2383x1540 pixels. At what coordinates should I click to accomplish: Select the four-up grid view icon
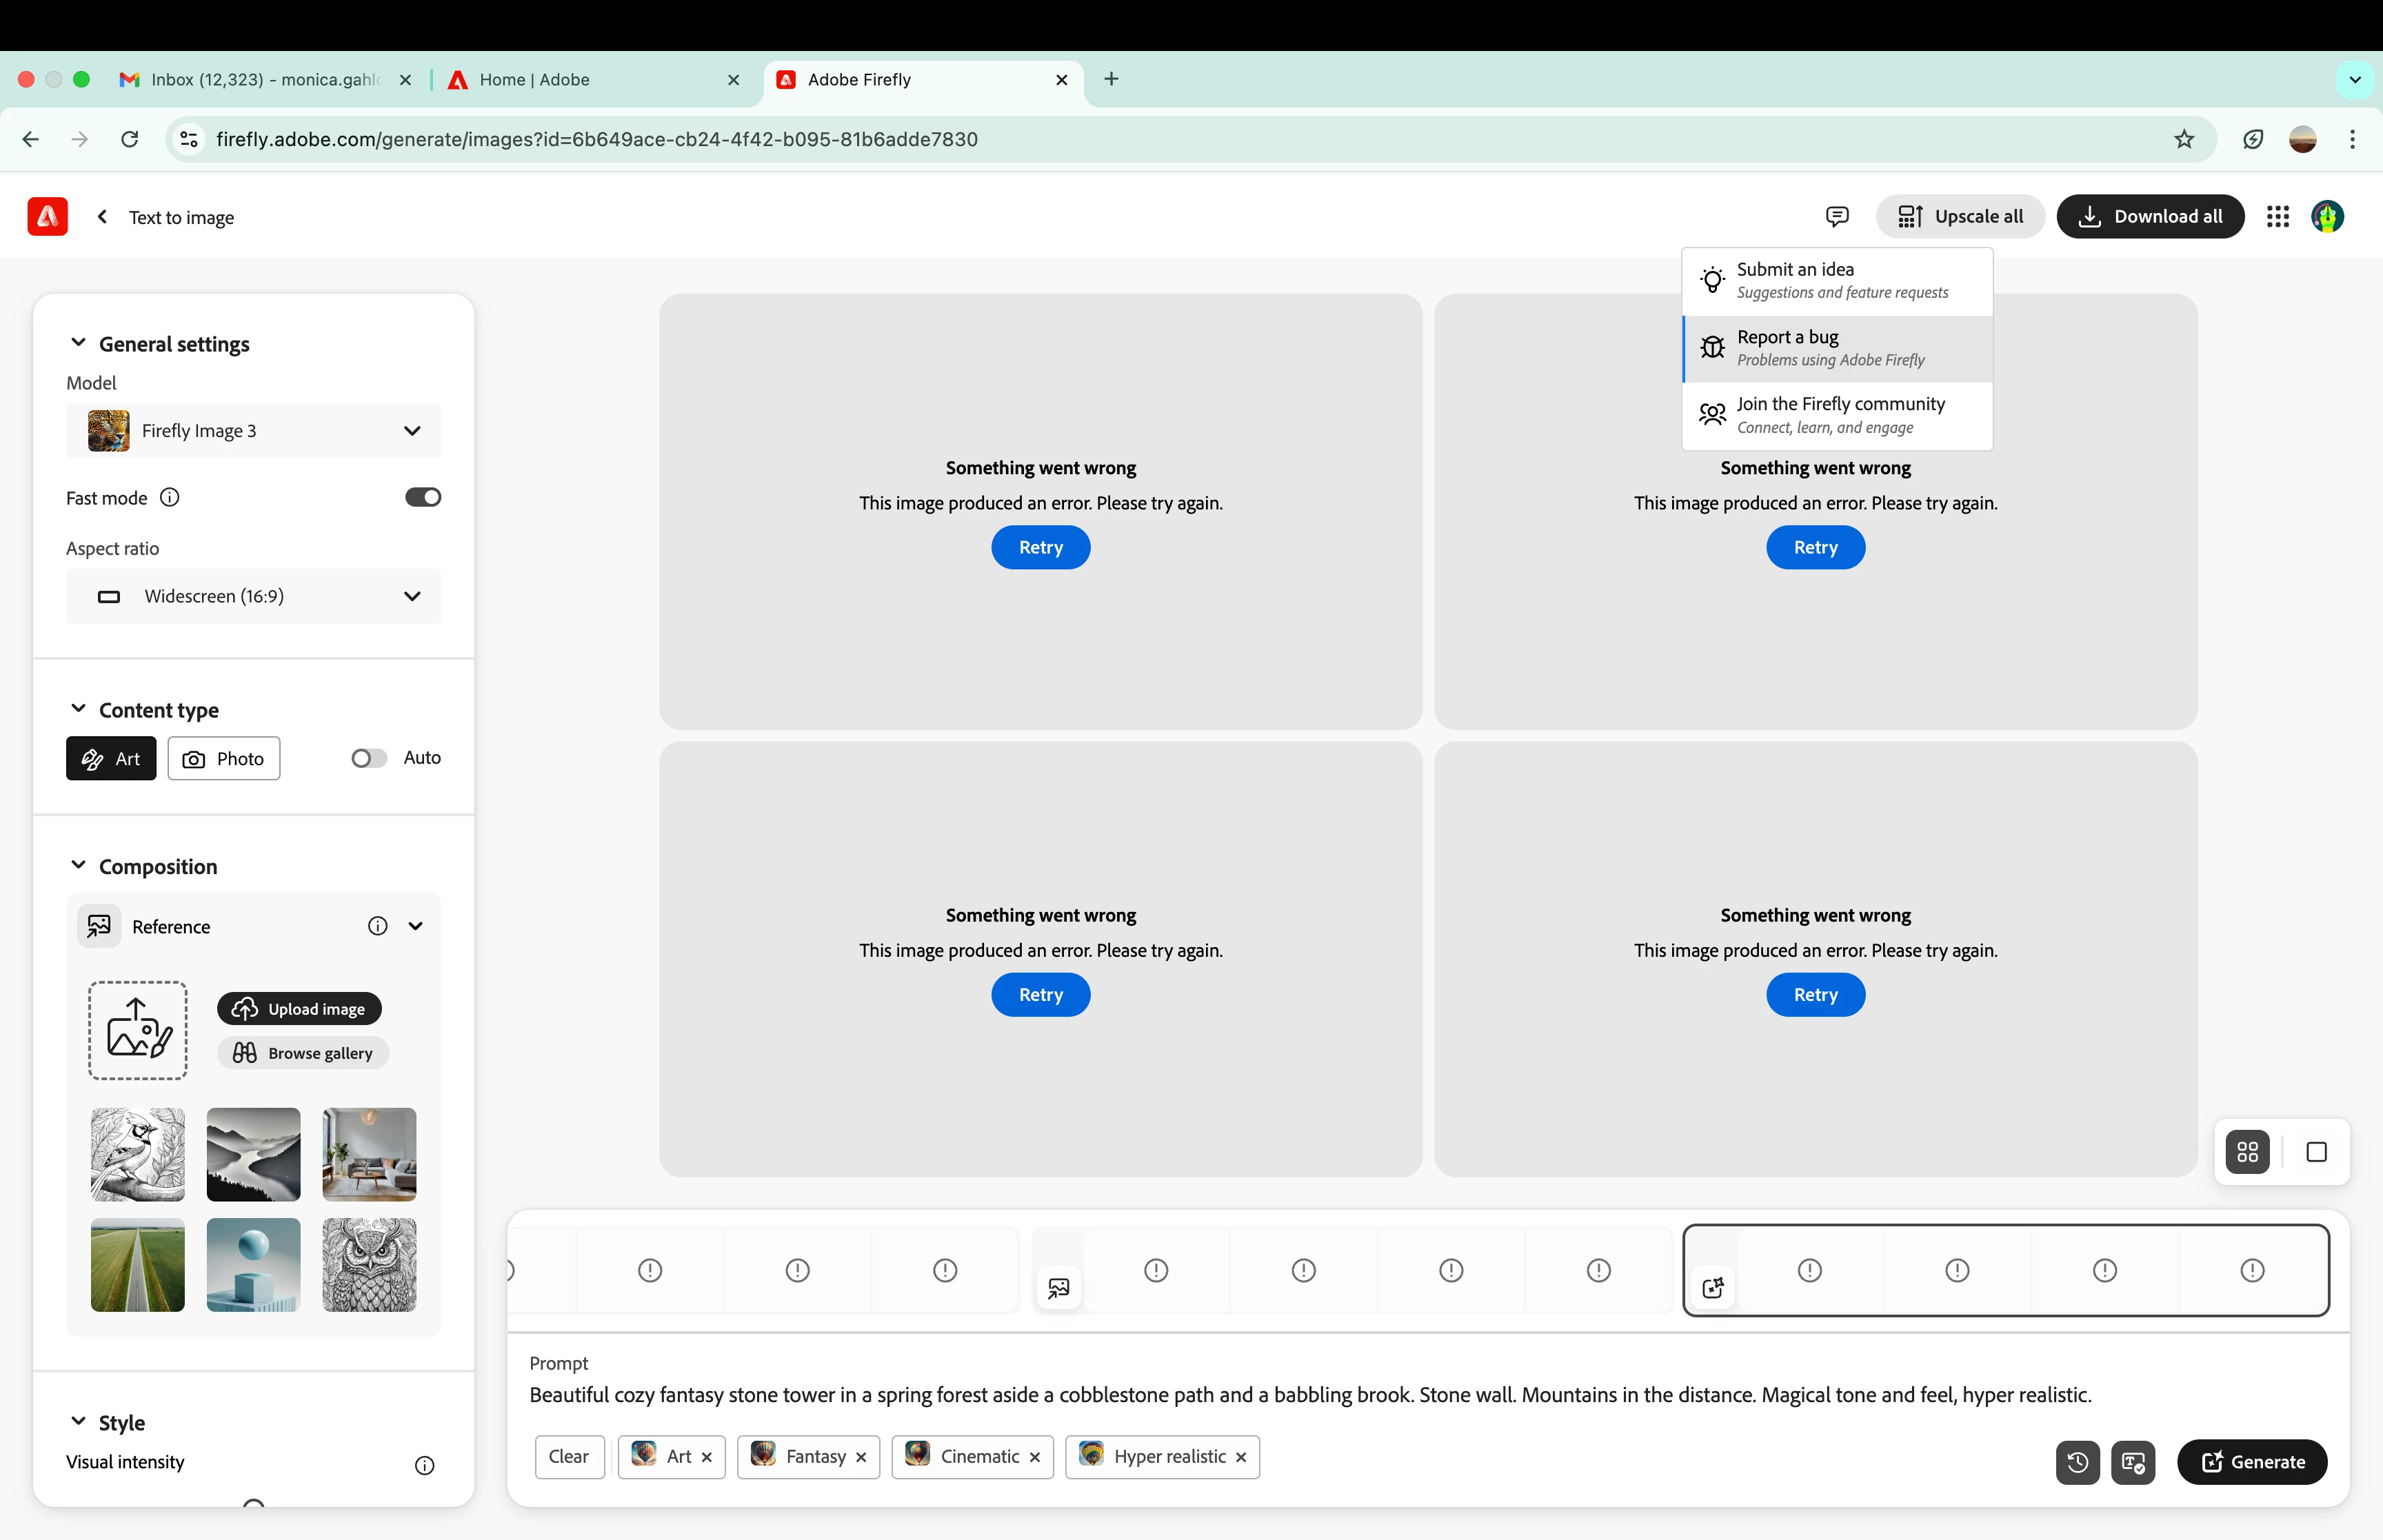coord(2247,1152)
